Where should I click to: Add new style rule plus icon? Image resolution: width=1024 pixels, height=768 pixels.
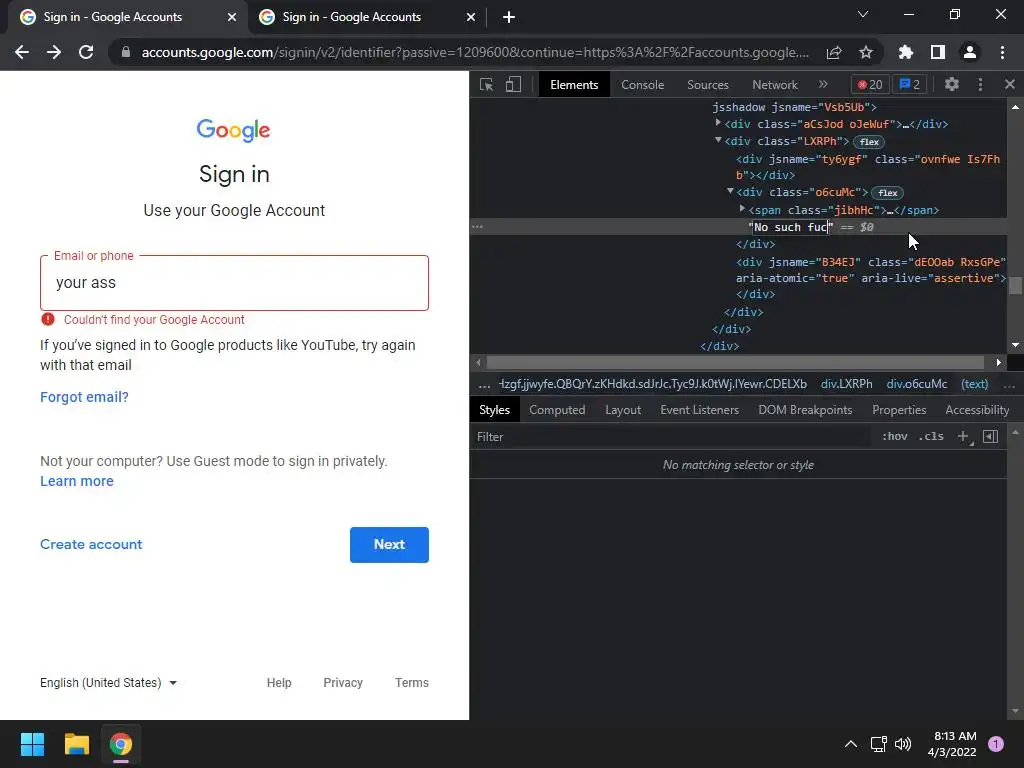pyautogui.click(x=963, y=436)
